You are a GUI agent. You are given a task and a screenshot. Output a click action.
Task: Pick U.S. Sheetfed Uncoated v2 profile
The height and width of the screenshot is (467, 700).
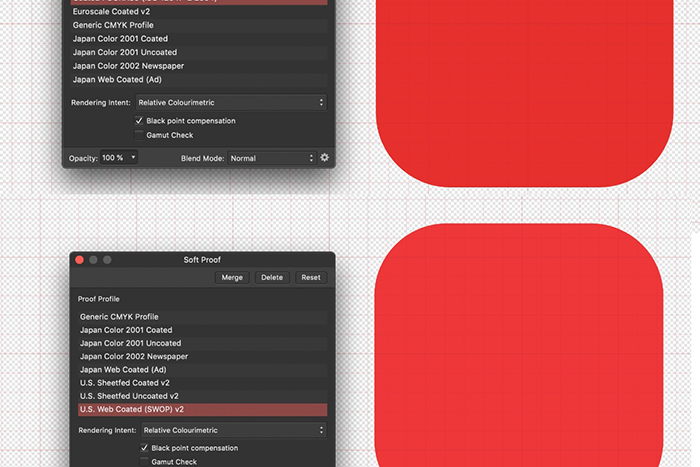[x=202, y=396]
